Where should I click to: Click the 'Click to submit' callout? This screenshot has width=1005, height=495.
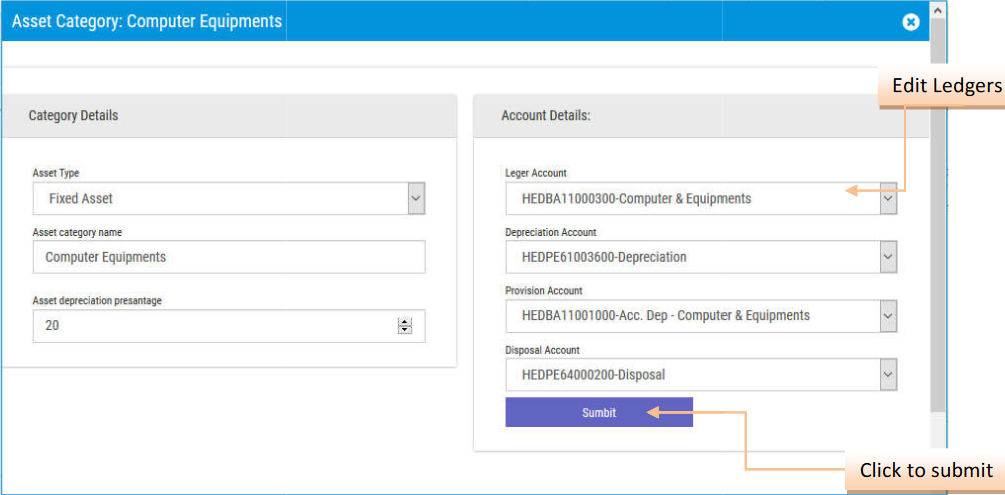point(925,471)
